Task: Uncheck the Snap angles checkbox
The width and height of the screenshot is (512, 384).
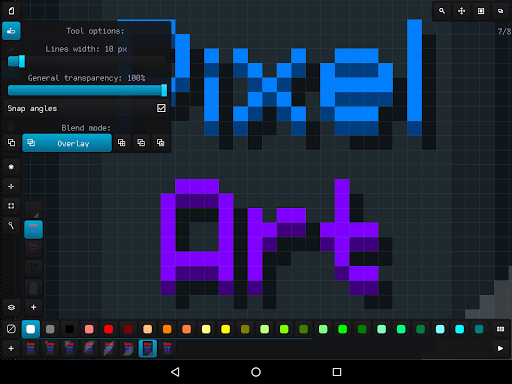Action: 161,108
